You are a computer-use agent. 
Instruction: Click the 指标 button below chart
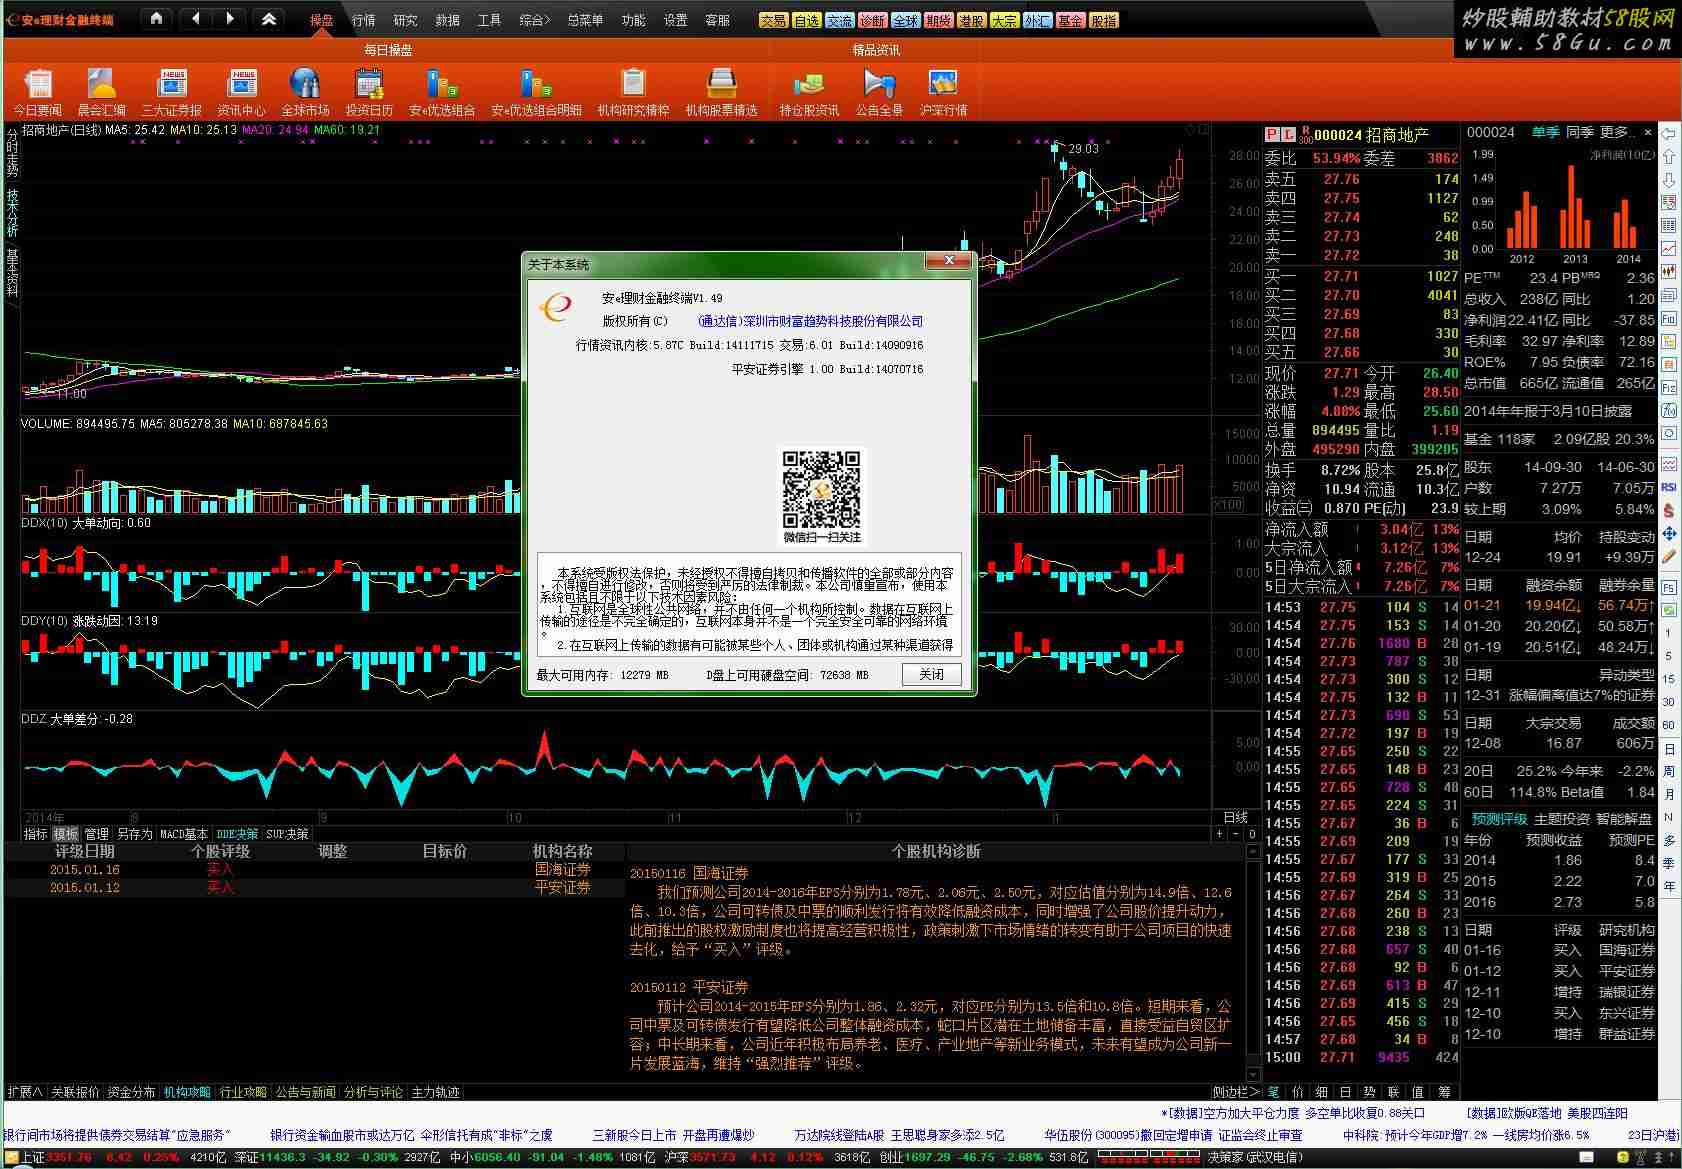(36, 834)
